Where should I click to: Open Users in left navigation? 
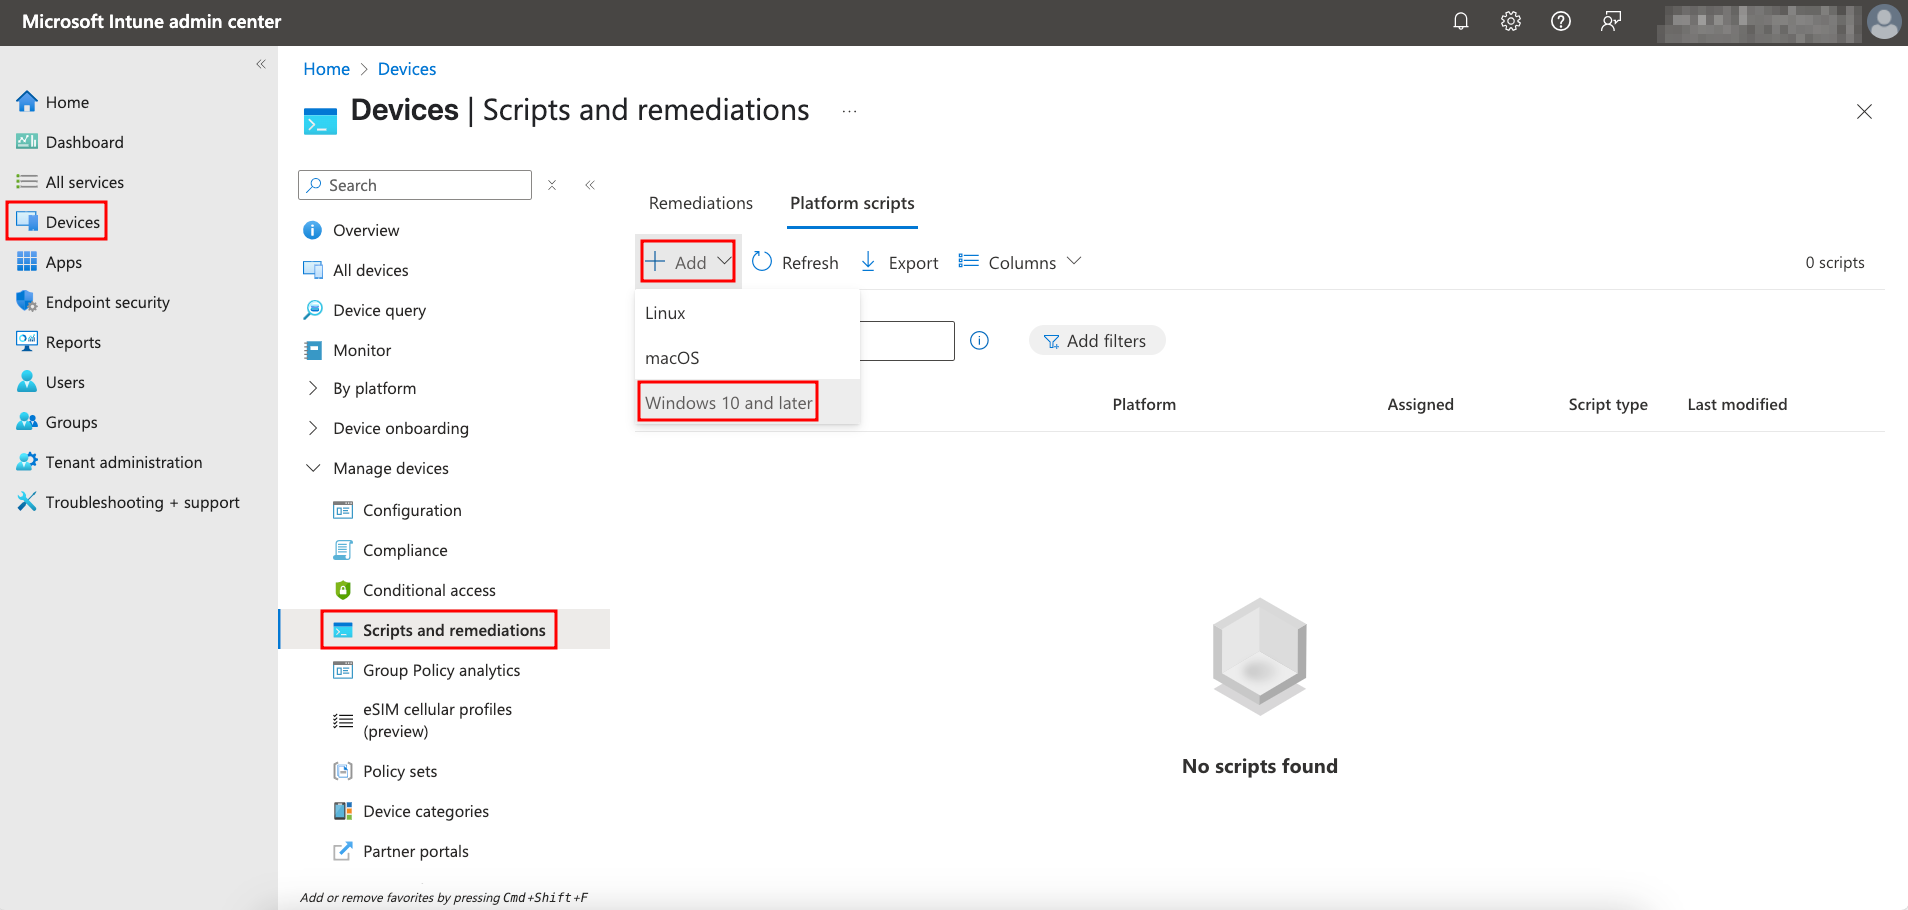click(51, 382)
